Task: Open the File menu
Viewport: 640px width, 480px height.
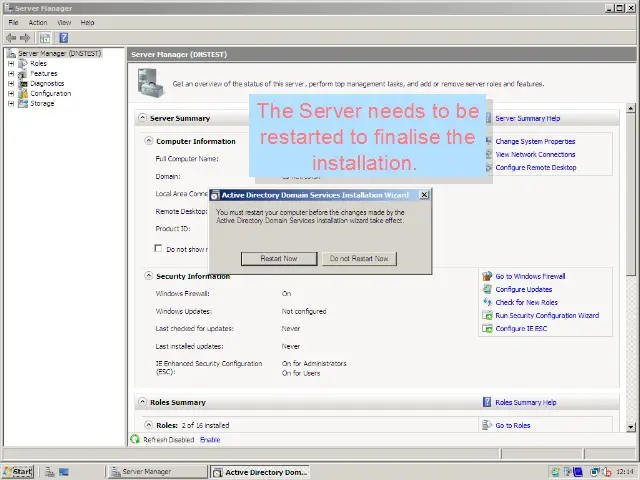Action: click(x=13, y=22)
